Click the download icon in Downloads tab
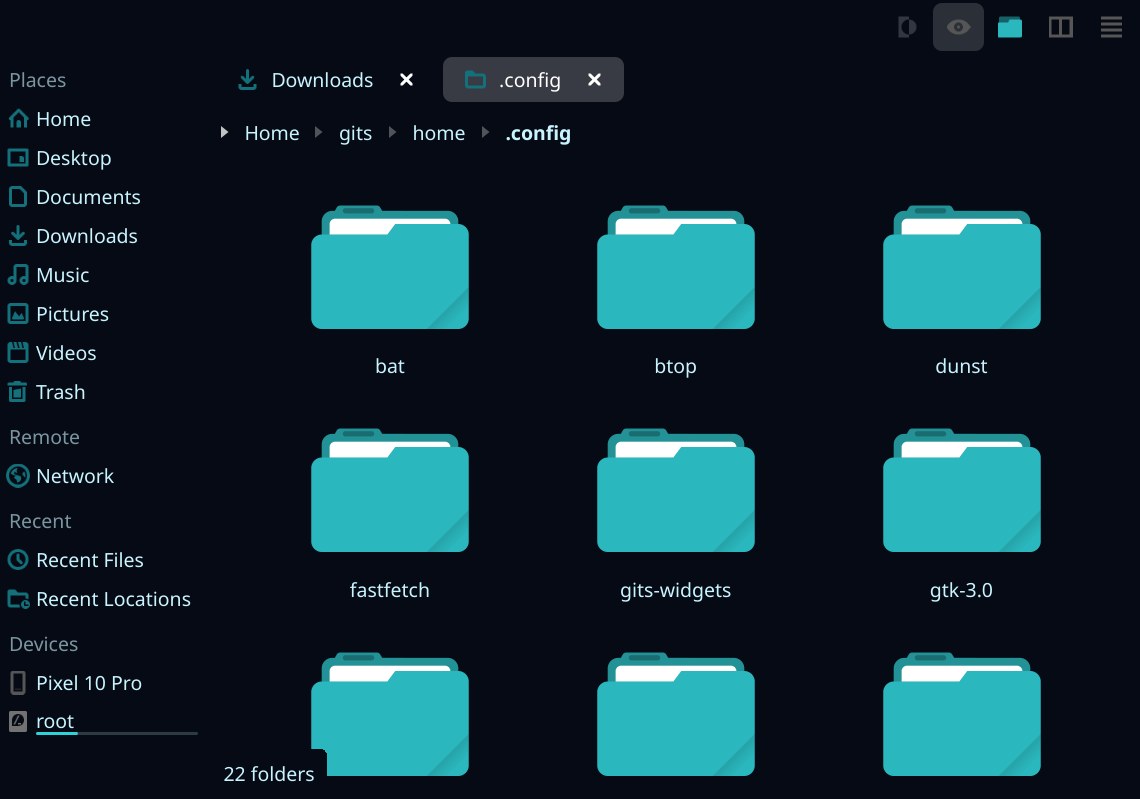Viewport: 1140px width, 799px height. pyautogui.click(x=247, y=80)
